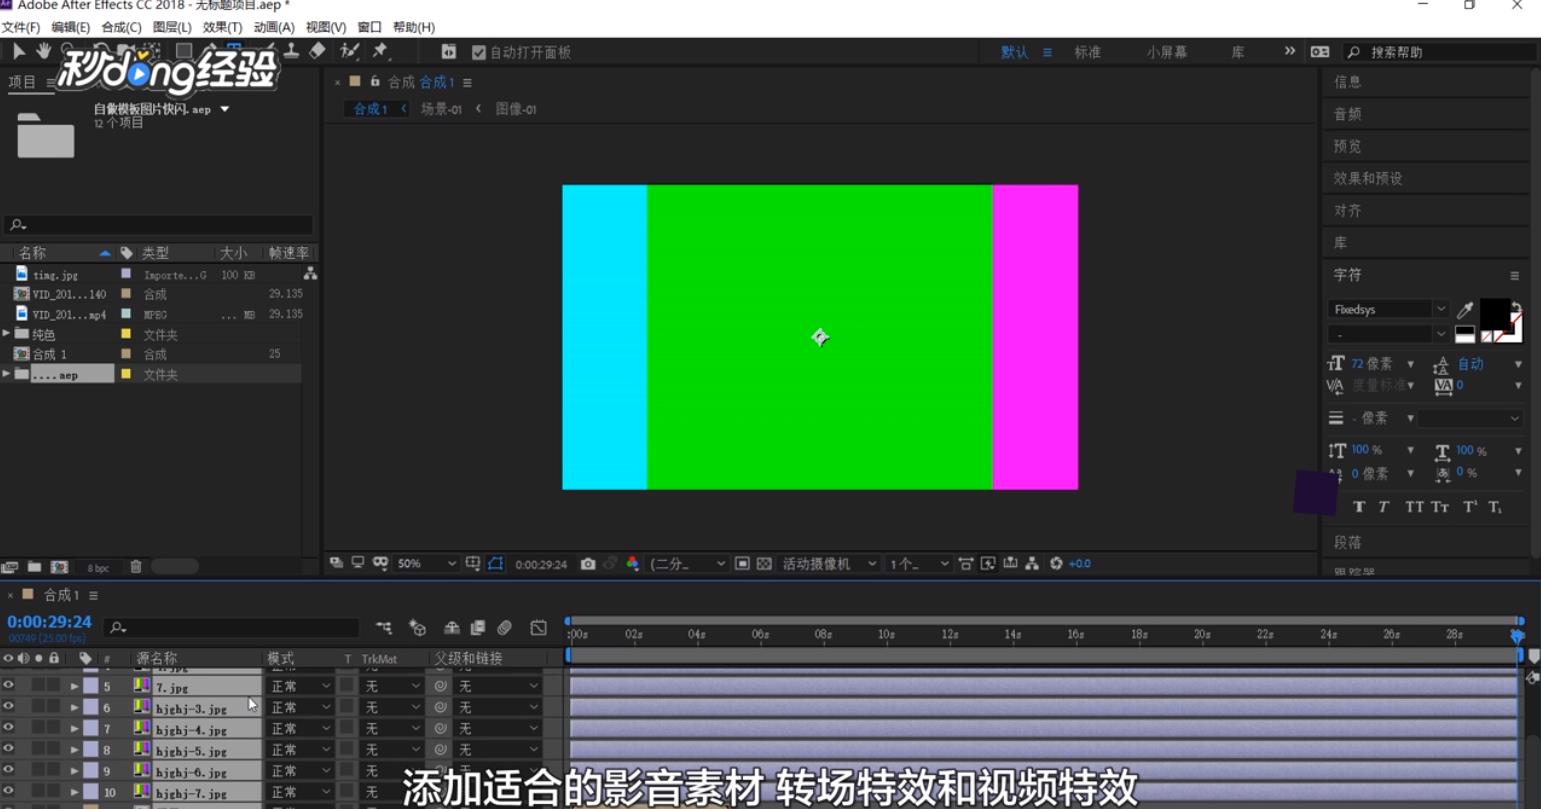Select timg.jpg in the project panel

pos(55,273)
